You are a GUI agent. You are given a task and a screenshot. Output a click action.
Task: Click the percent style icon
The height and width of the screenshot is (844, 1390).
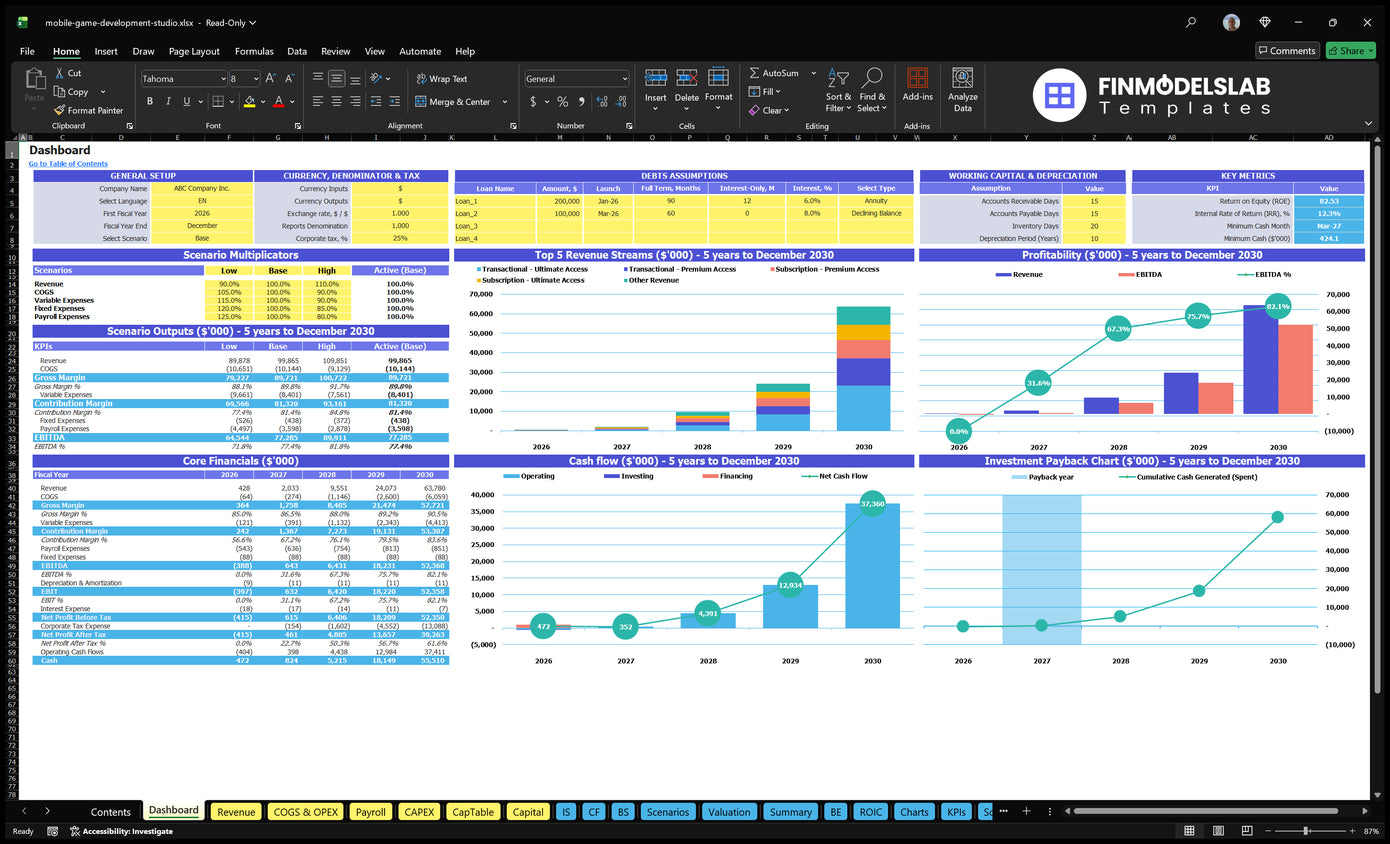[x=563, y=102]
